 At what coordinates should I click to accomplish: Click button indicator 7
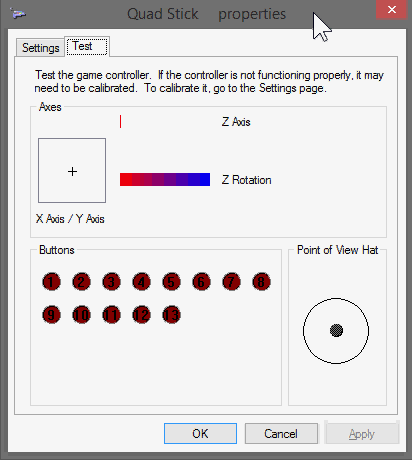231,282
